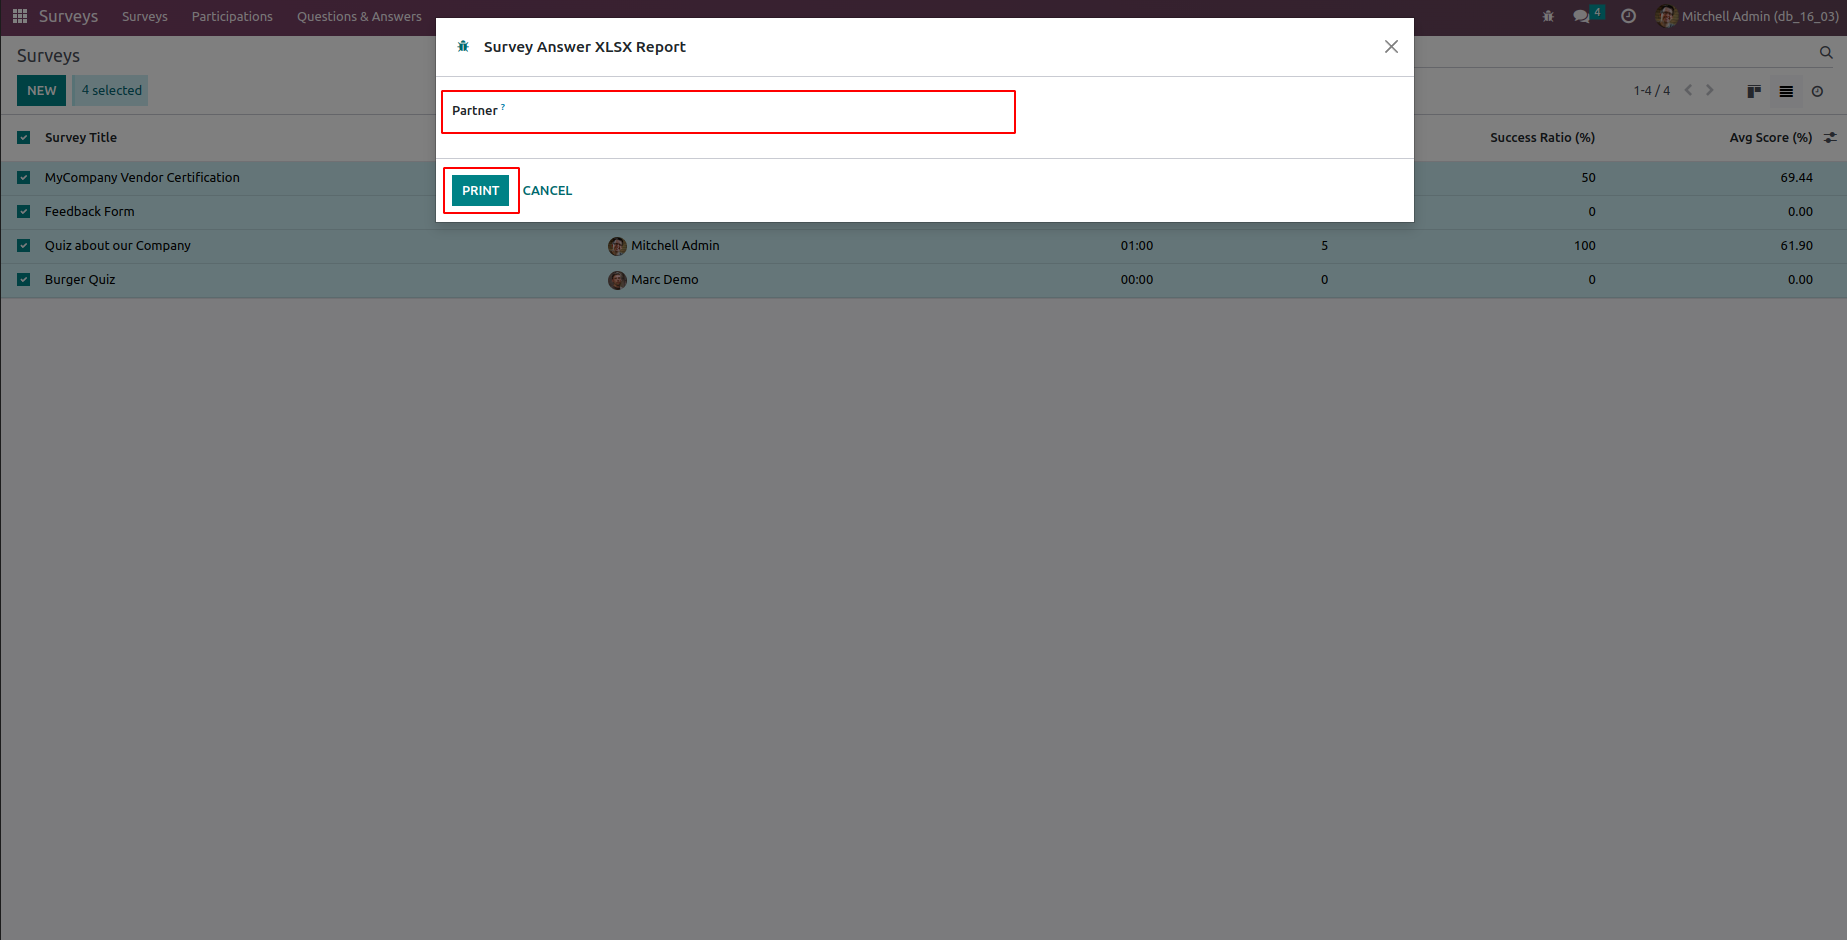This screenshot has width=1847, height=940.
Task: Click the 4 selected indicator
Action: point(111,90)
